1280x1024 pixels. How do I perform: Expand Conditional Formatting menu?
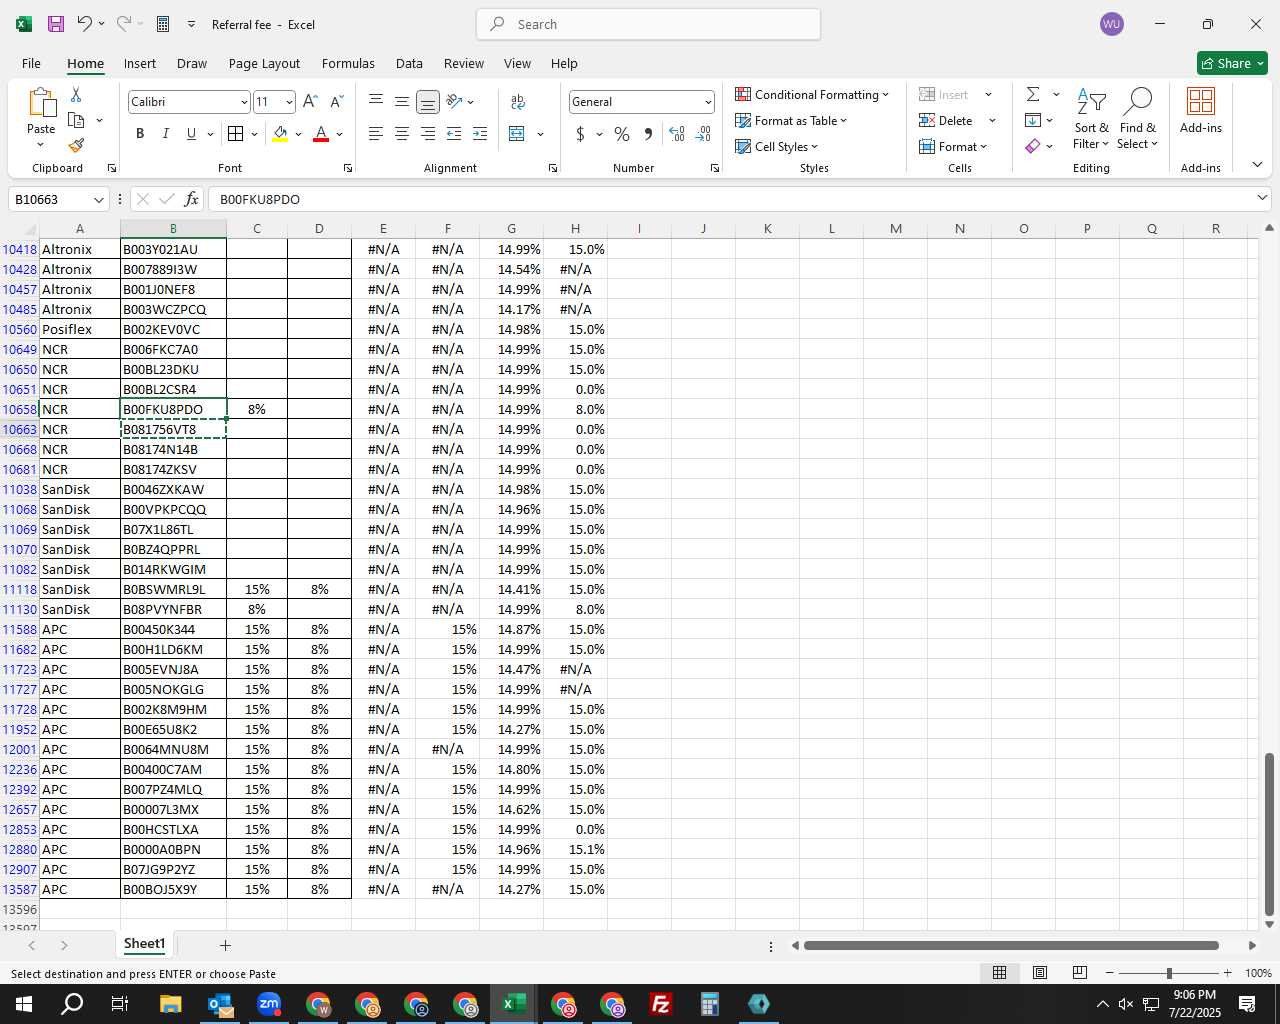point(812,94)
